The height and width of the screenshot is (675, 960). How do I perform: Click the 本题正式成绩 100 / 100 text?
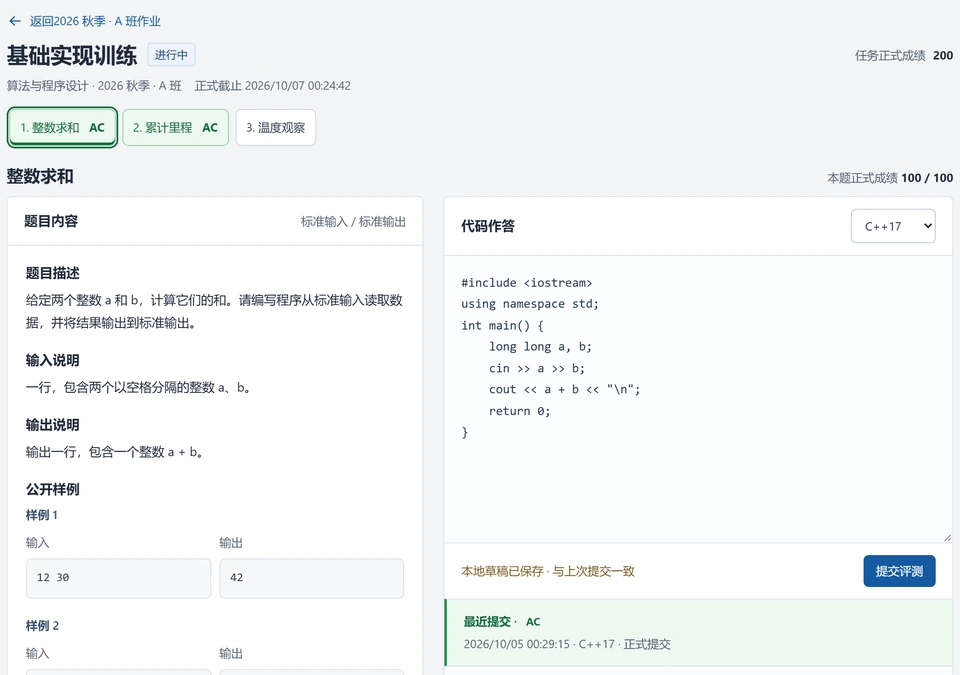(x=890, y=178)
